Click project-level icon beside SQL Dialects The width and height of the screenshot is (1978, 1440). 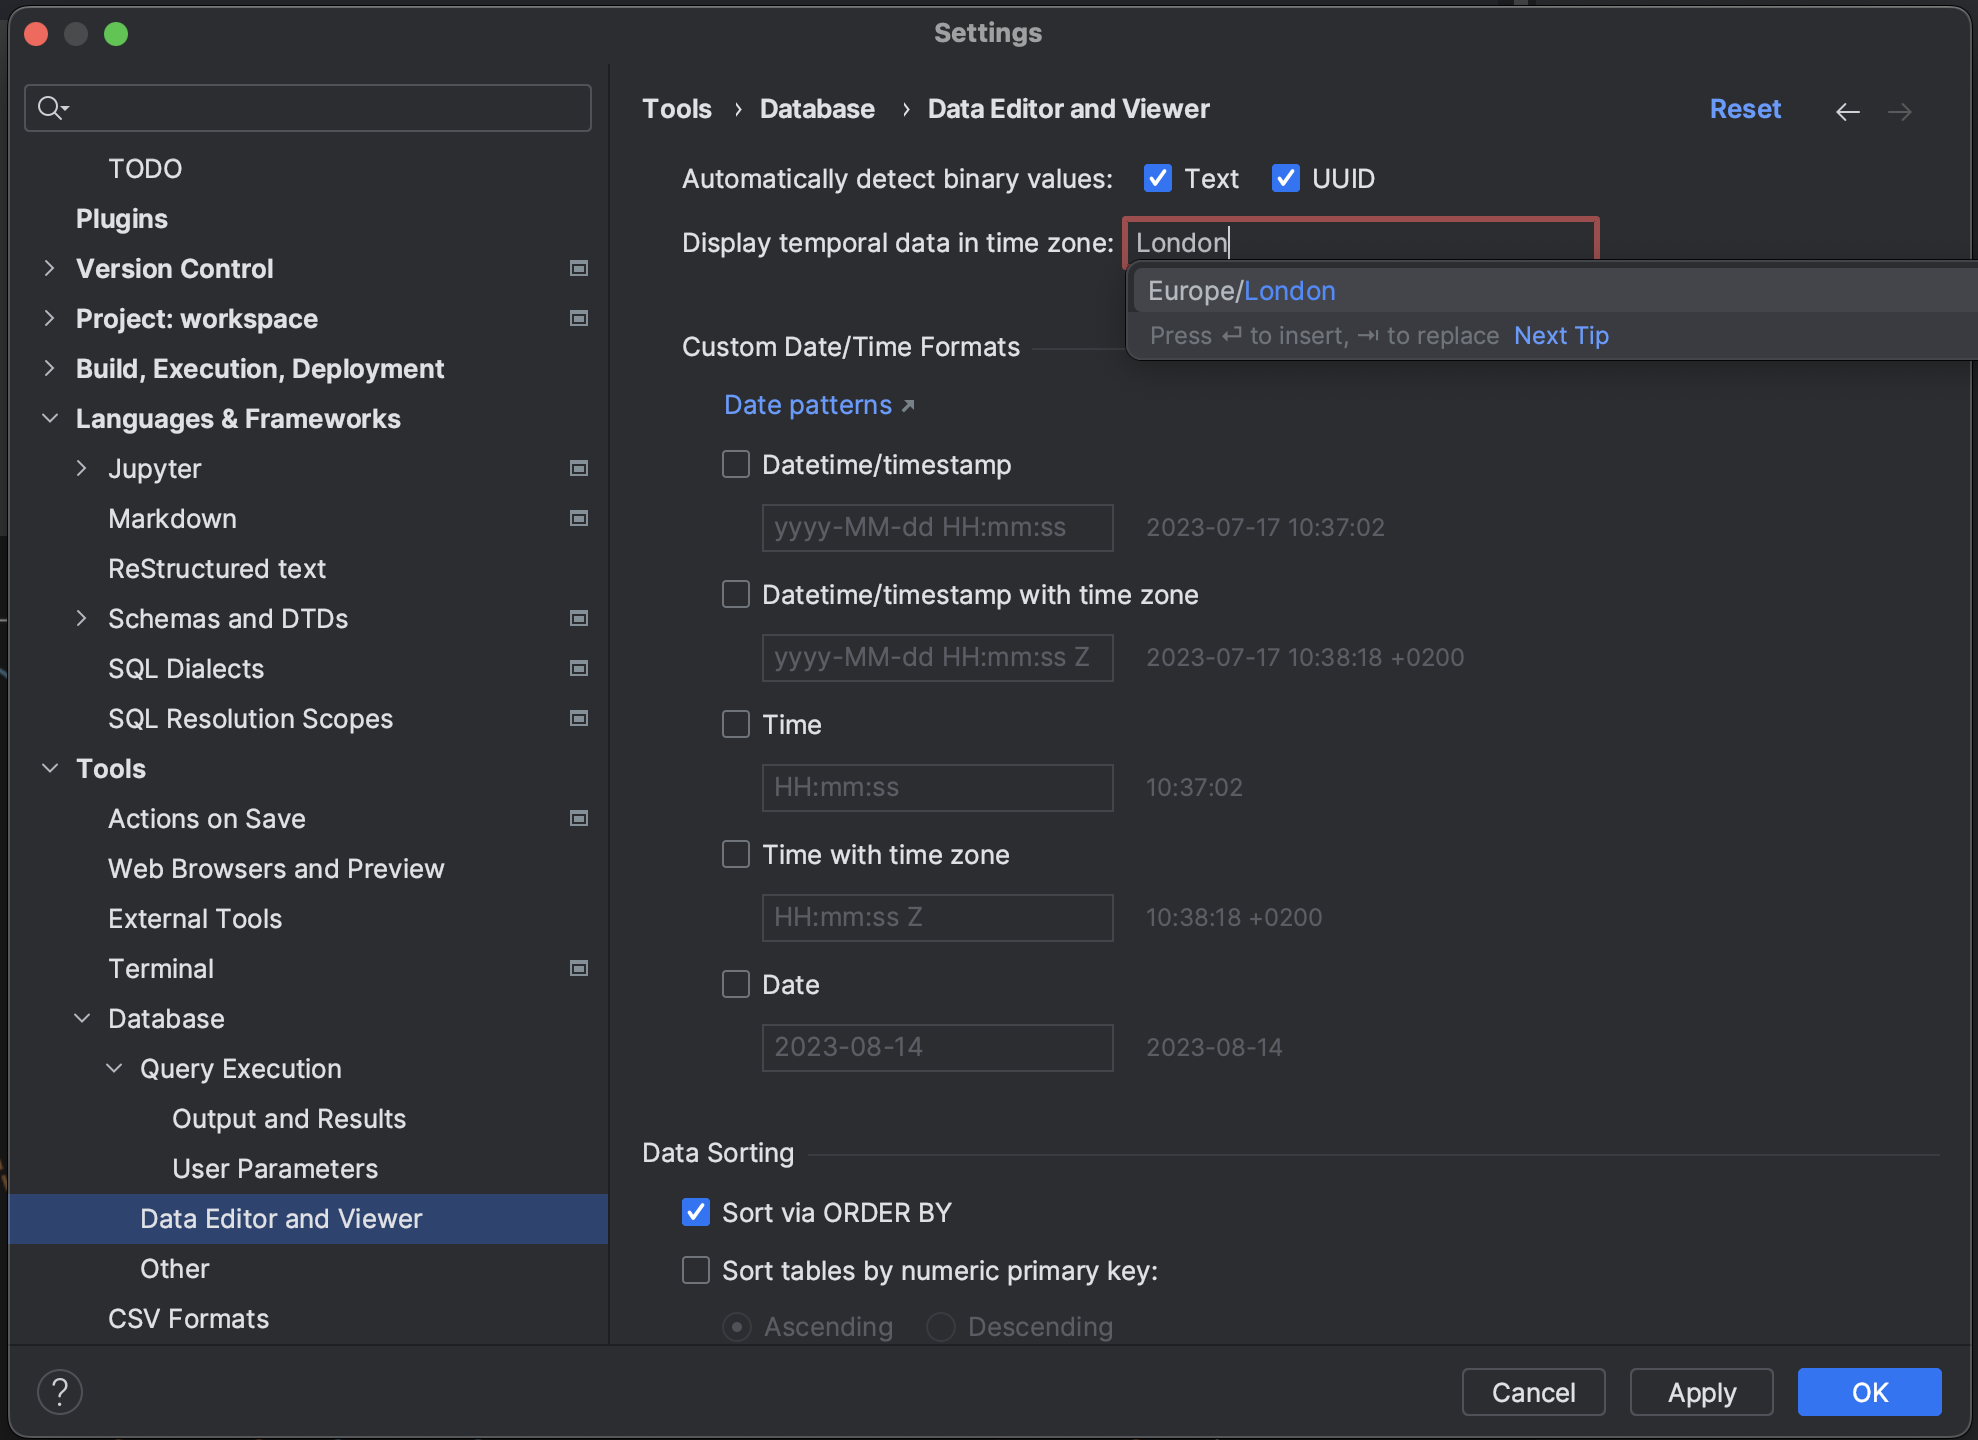coord(578,668)
